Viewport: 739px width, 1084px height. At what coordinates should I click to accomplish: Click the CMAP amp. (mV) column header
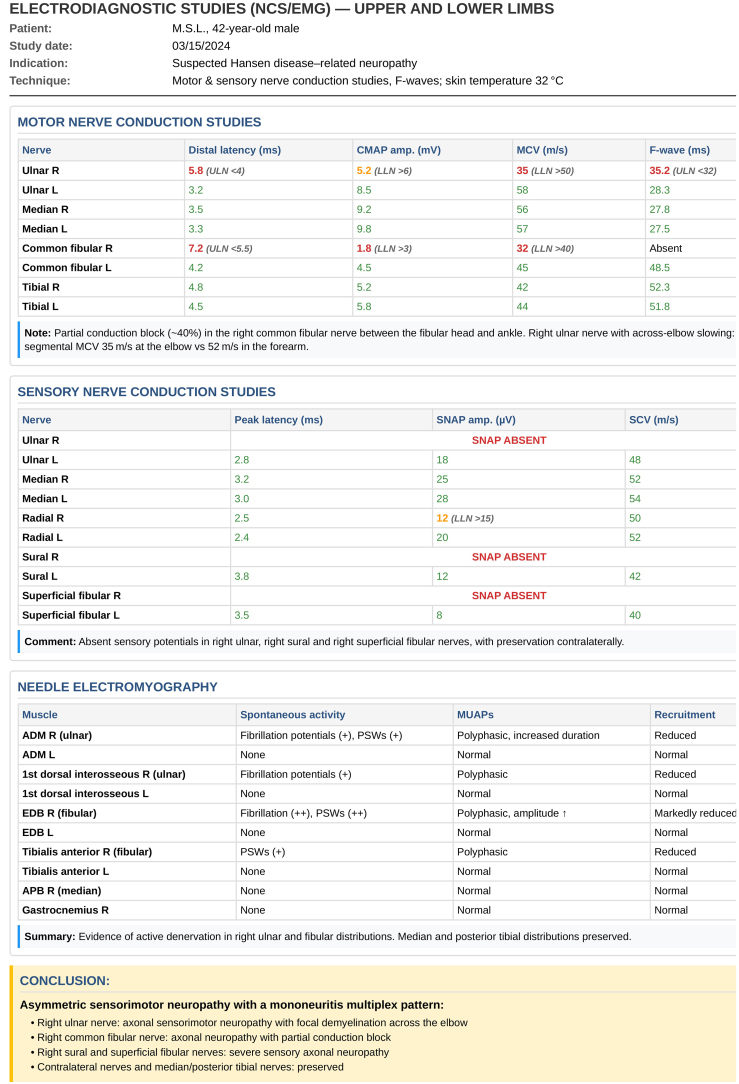click(398, 150)
